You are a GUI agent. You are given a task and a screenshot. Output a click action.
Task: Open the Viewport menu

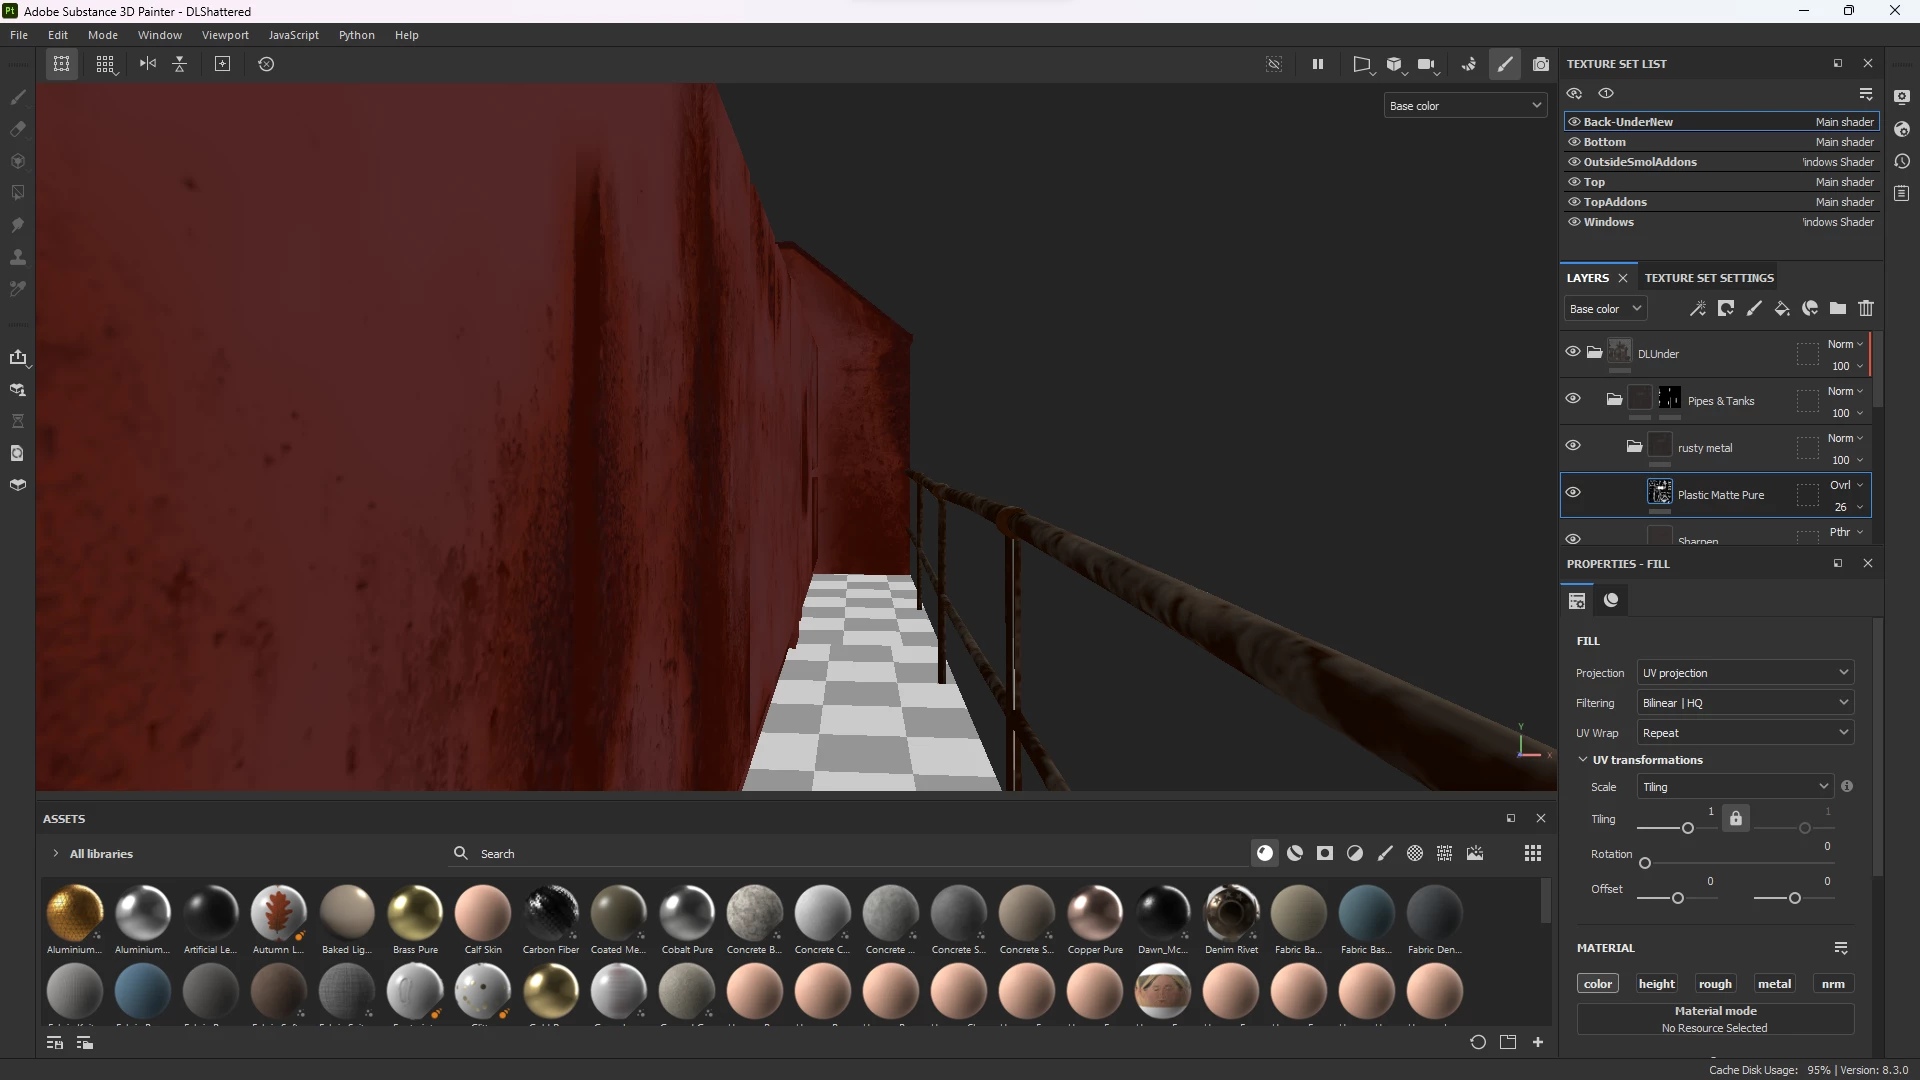(x=225, y=35)
